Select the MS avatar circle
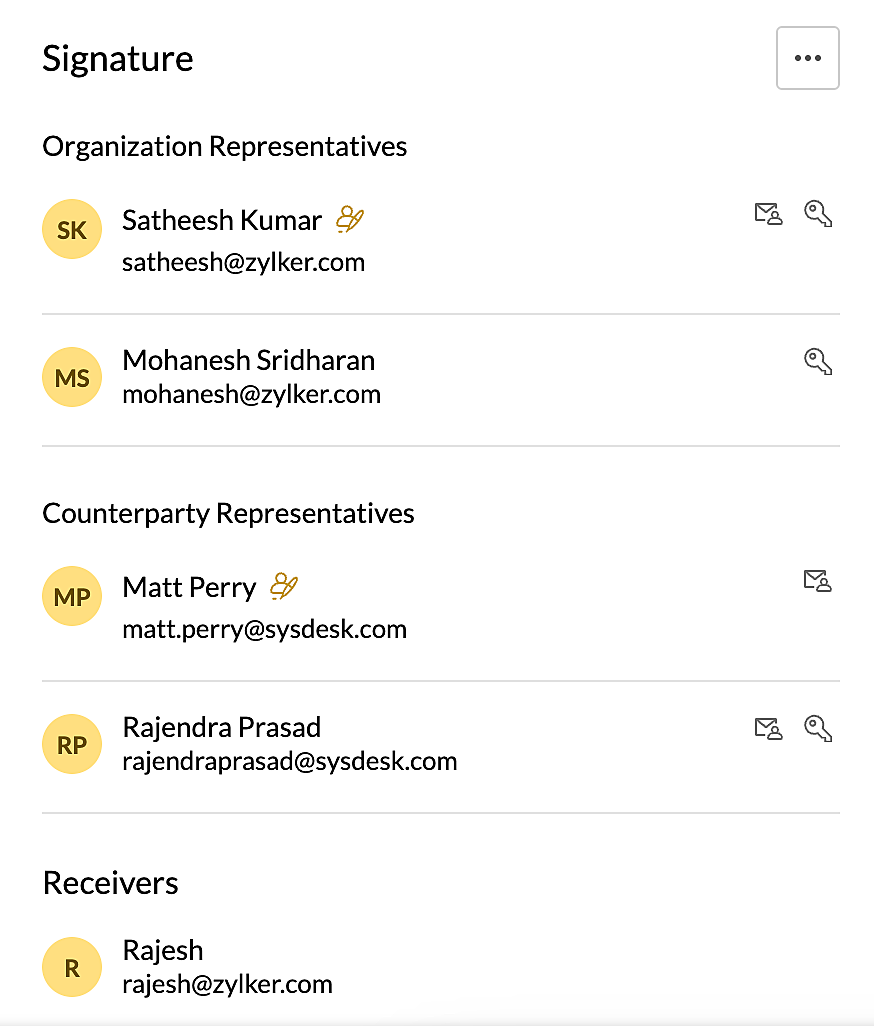874x1026 pixels. (x=72, y=377)
